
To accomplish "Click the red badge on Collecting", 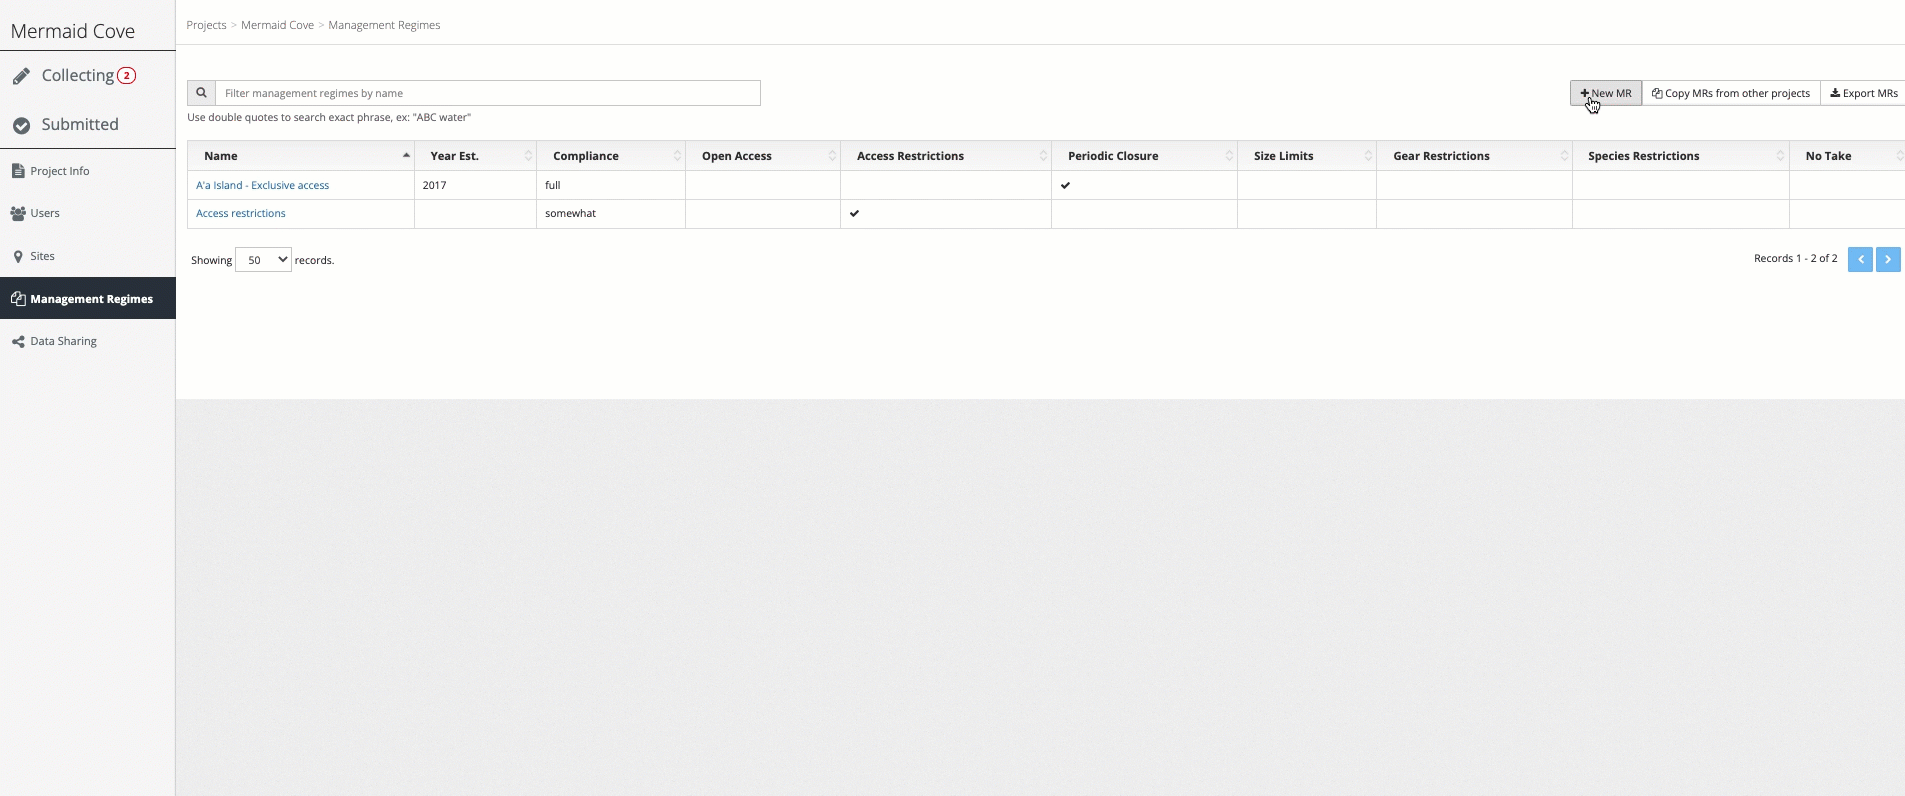I will tap(127, 75).
